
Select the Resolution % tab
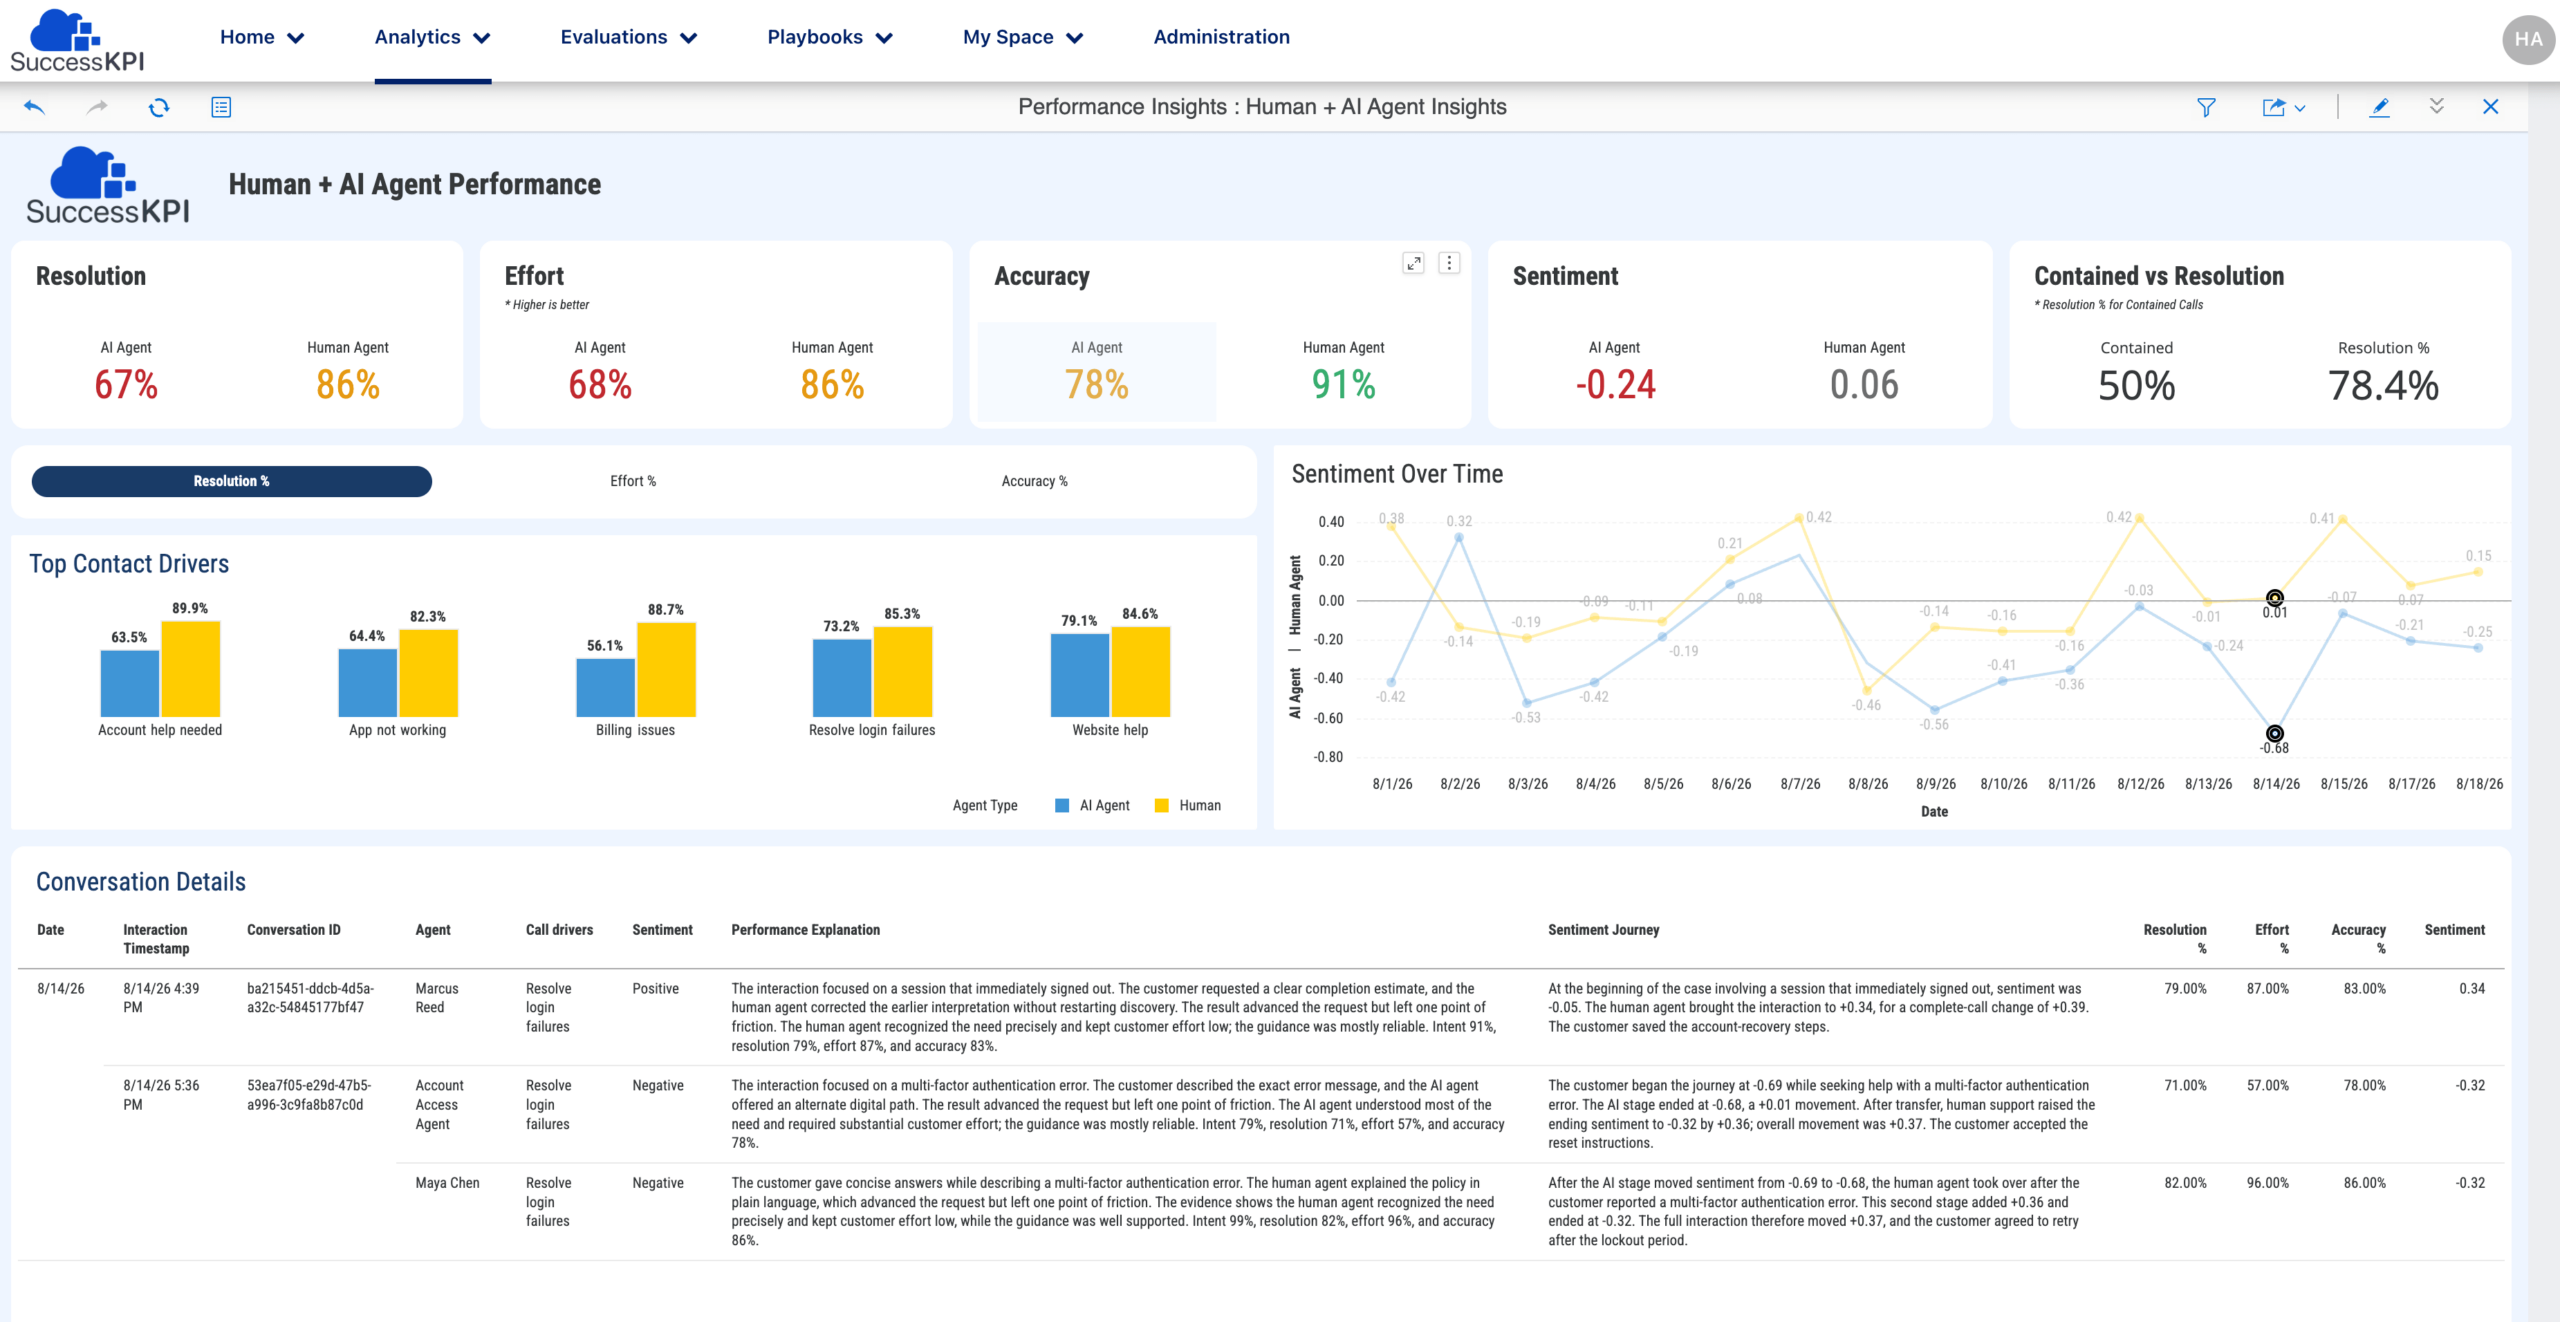click(x=232, y=481)
